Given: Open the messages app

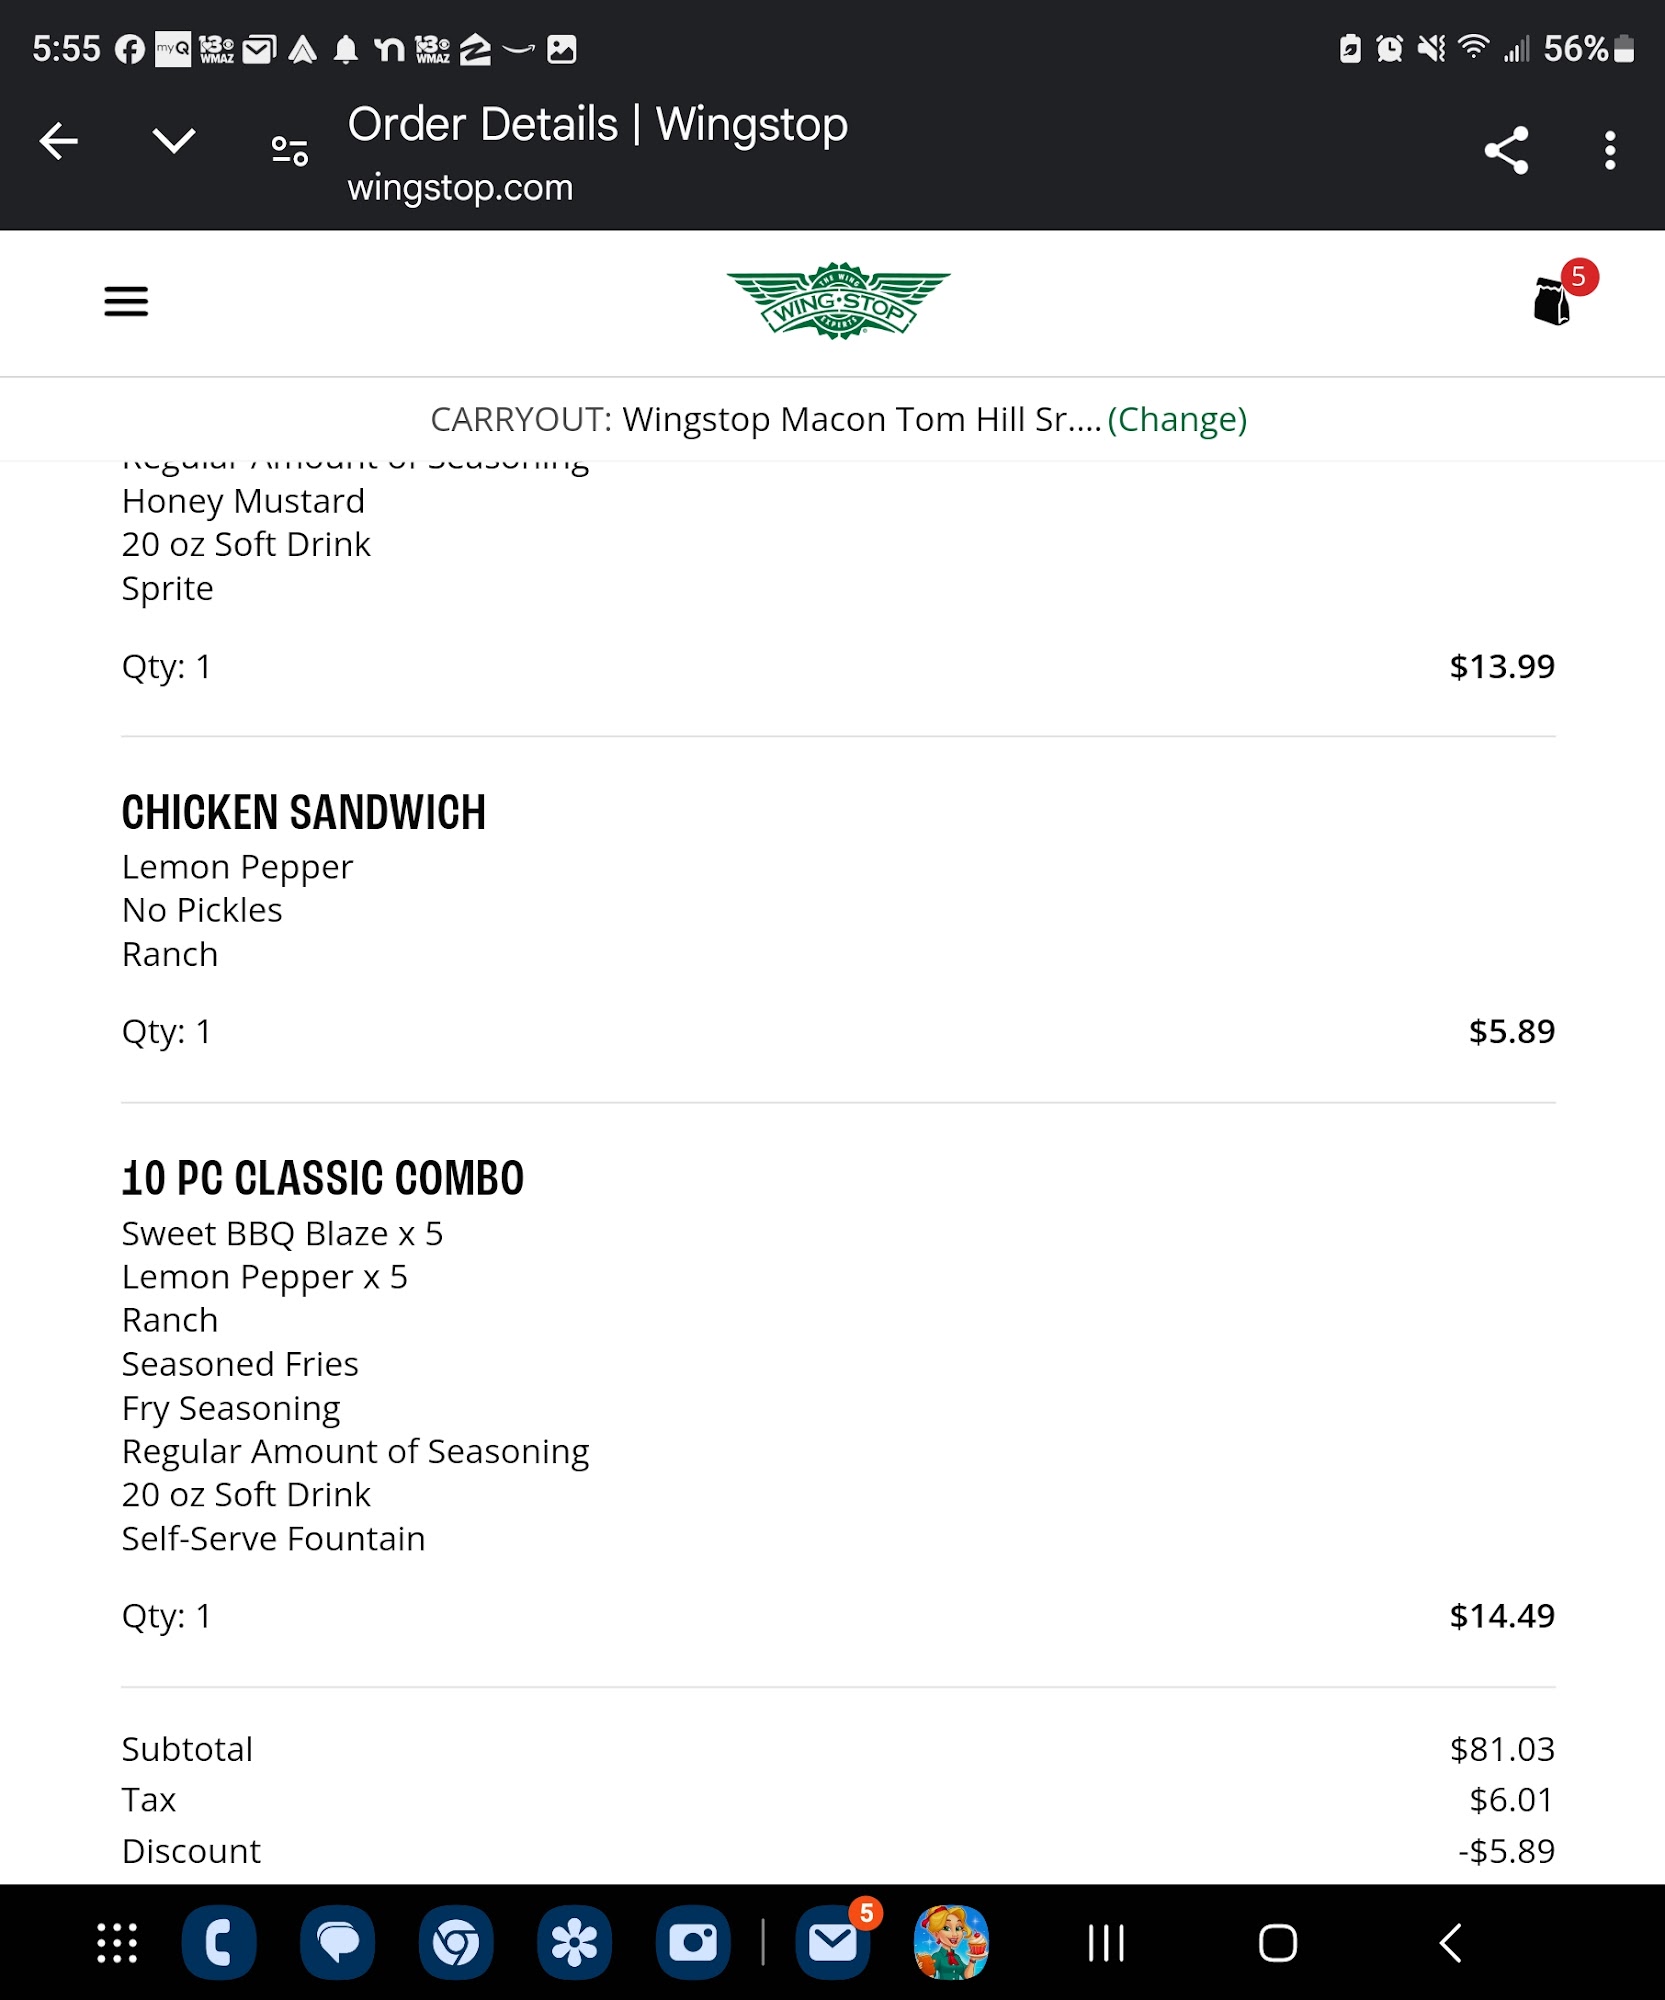Looking at the screenshot, I should [338, 1941].
